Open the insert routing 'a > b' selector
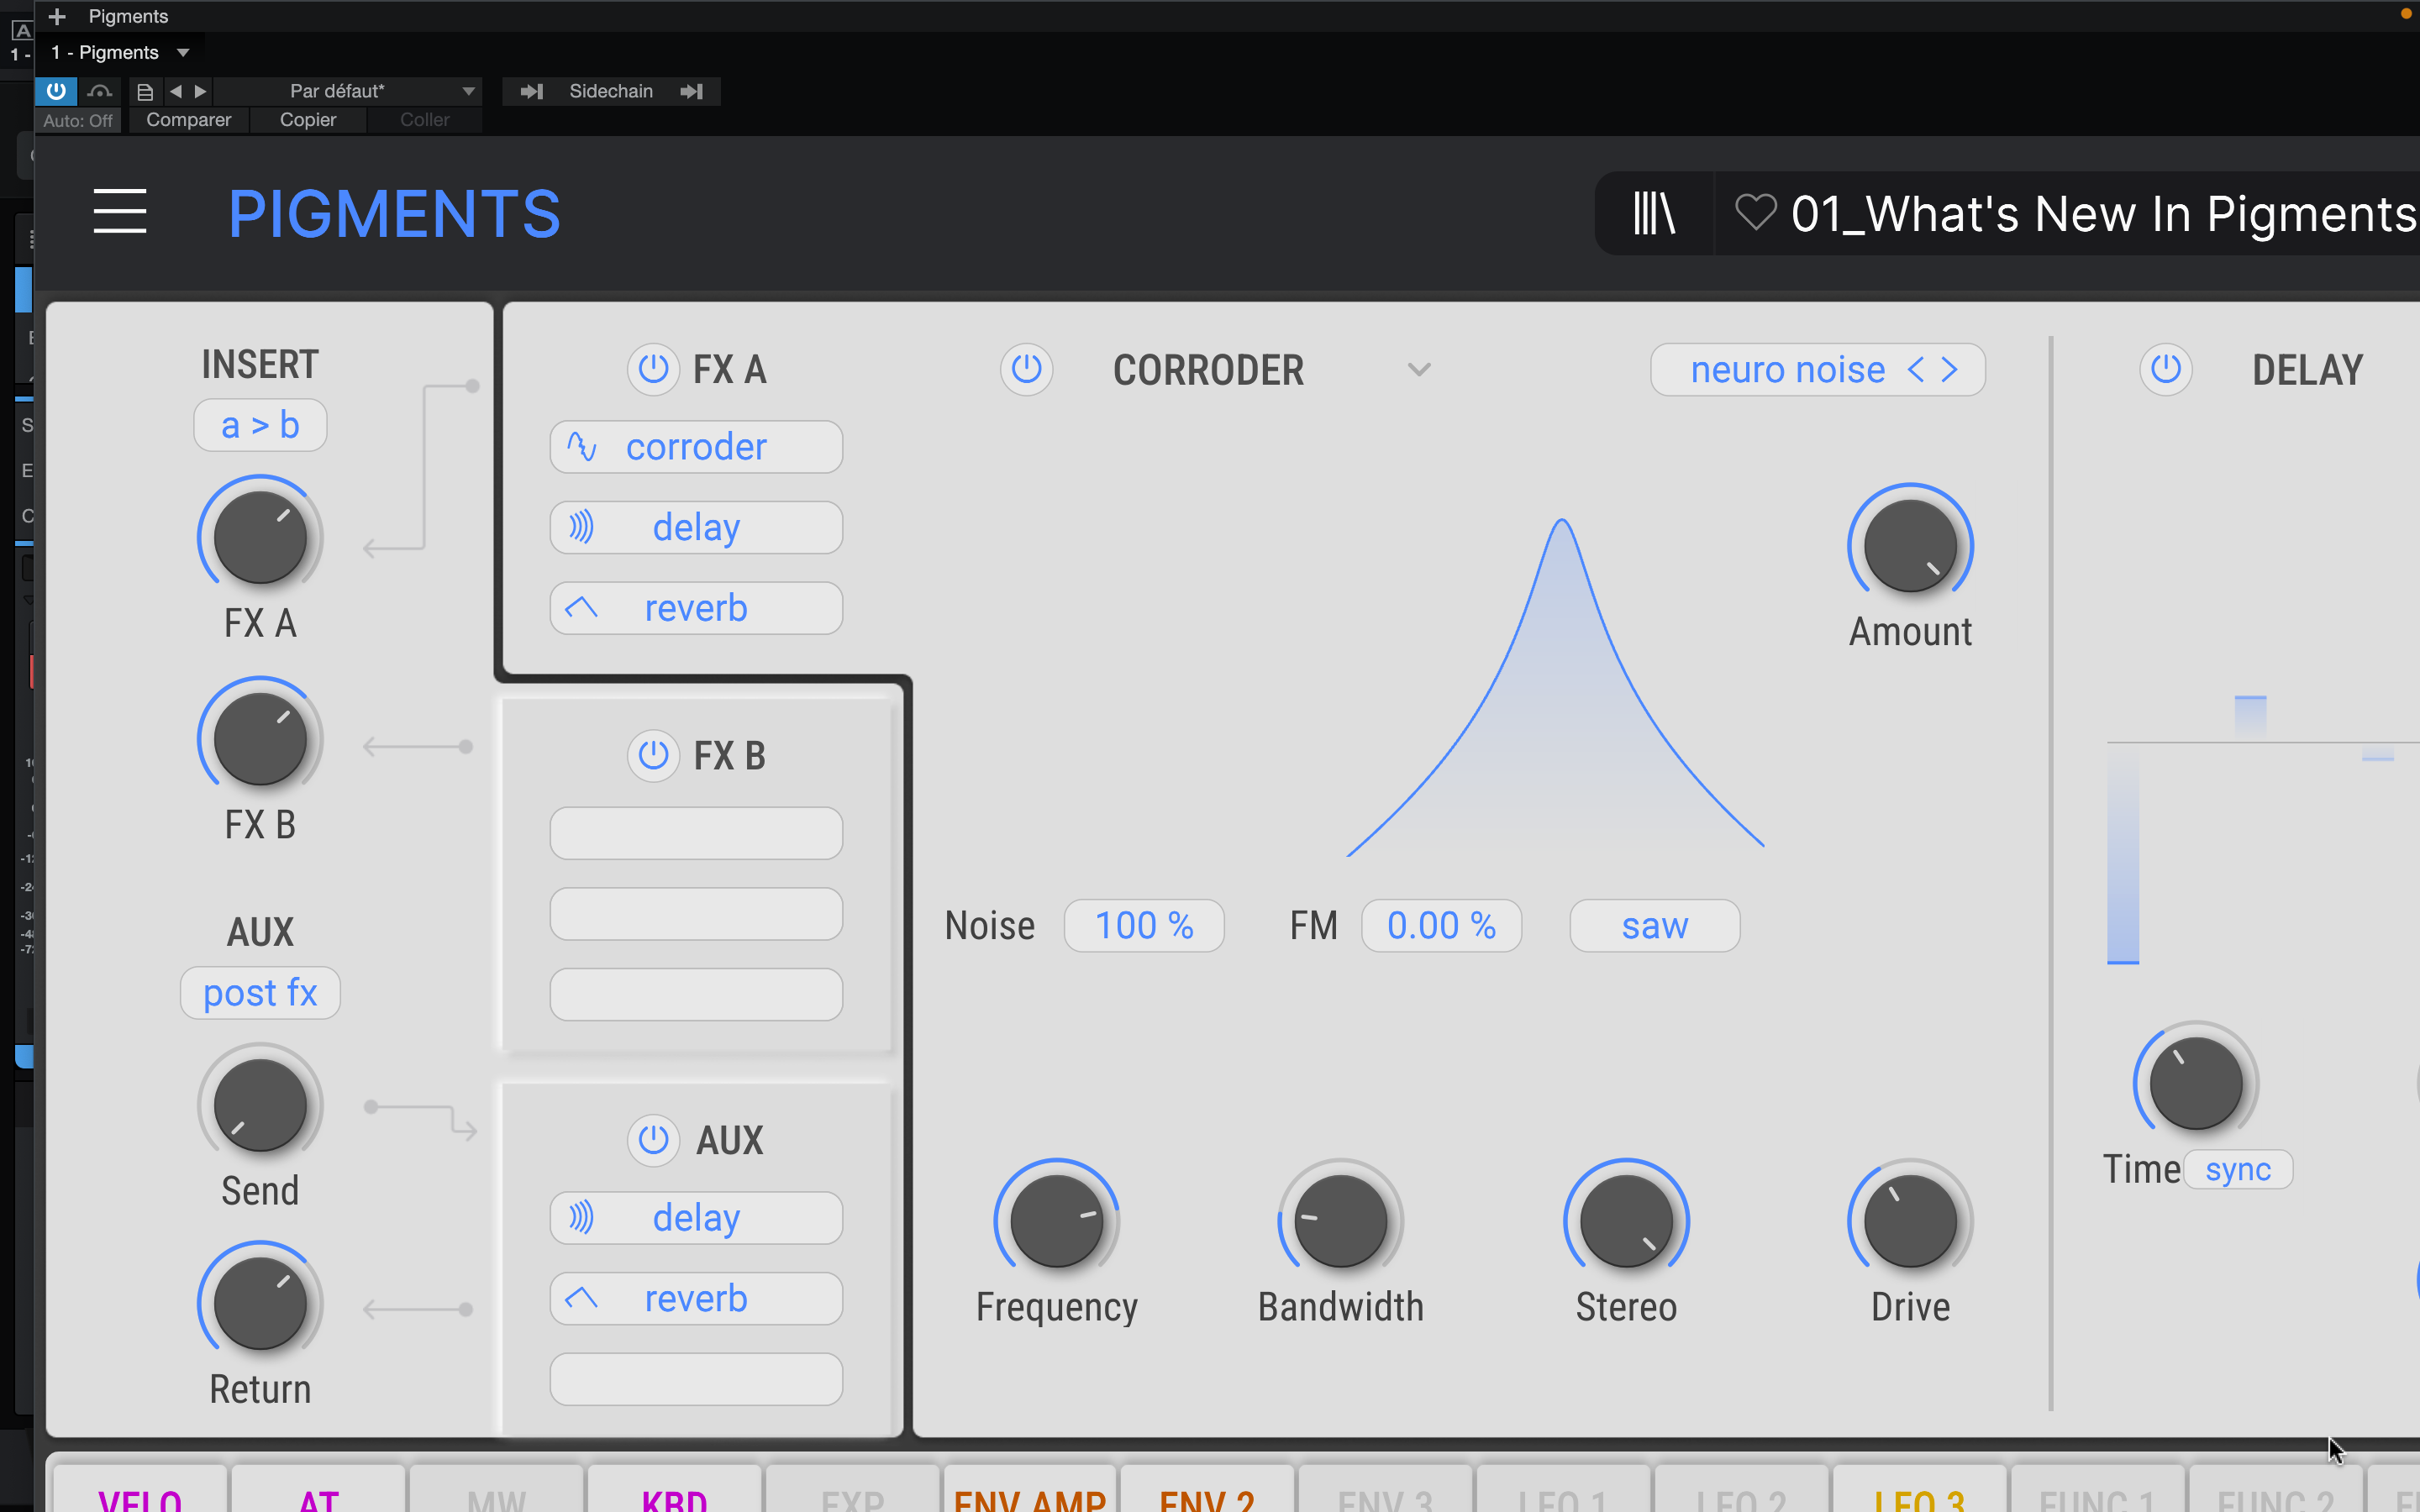This screenshot has height=1512, width=2420. pyautogui.click(x=260, y=426)
